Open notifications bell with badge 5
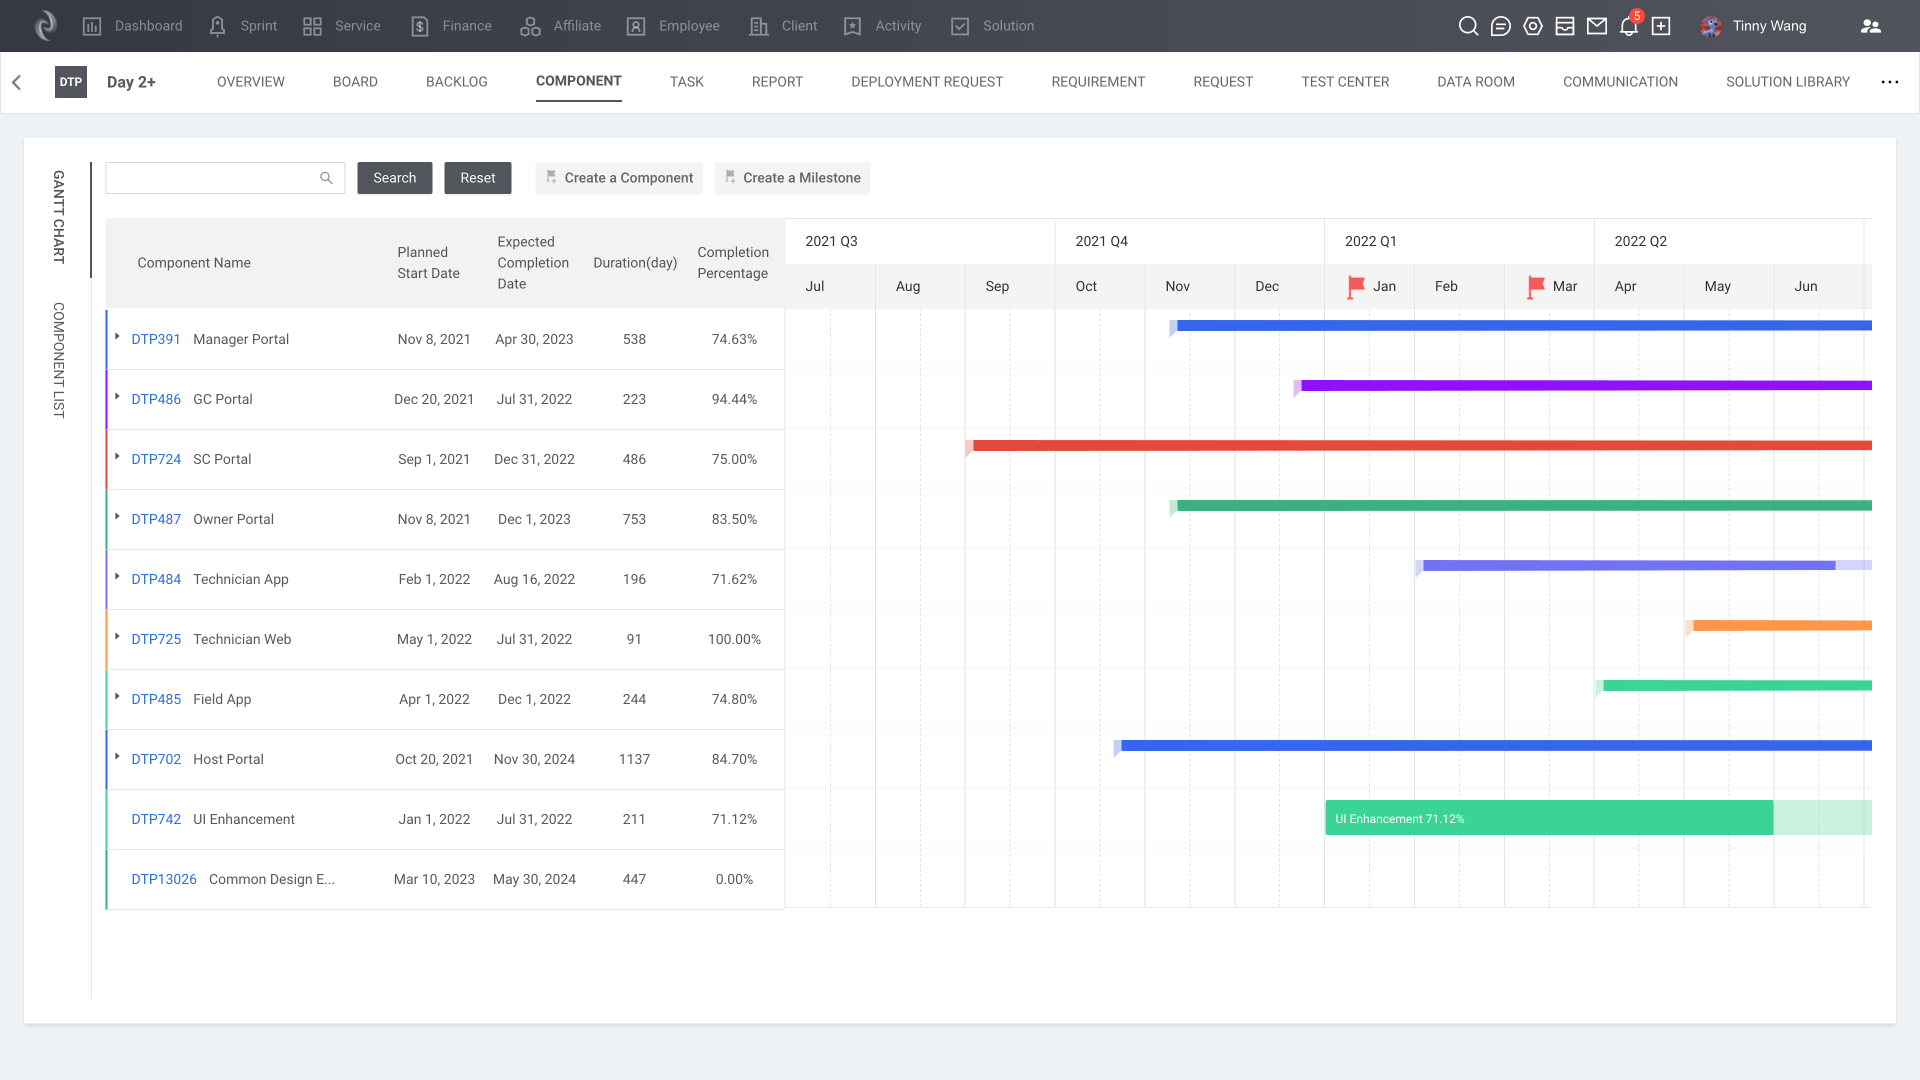The image size is (1920, 1080). (x=1629, y=26)
